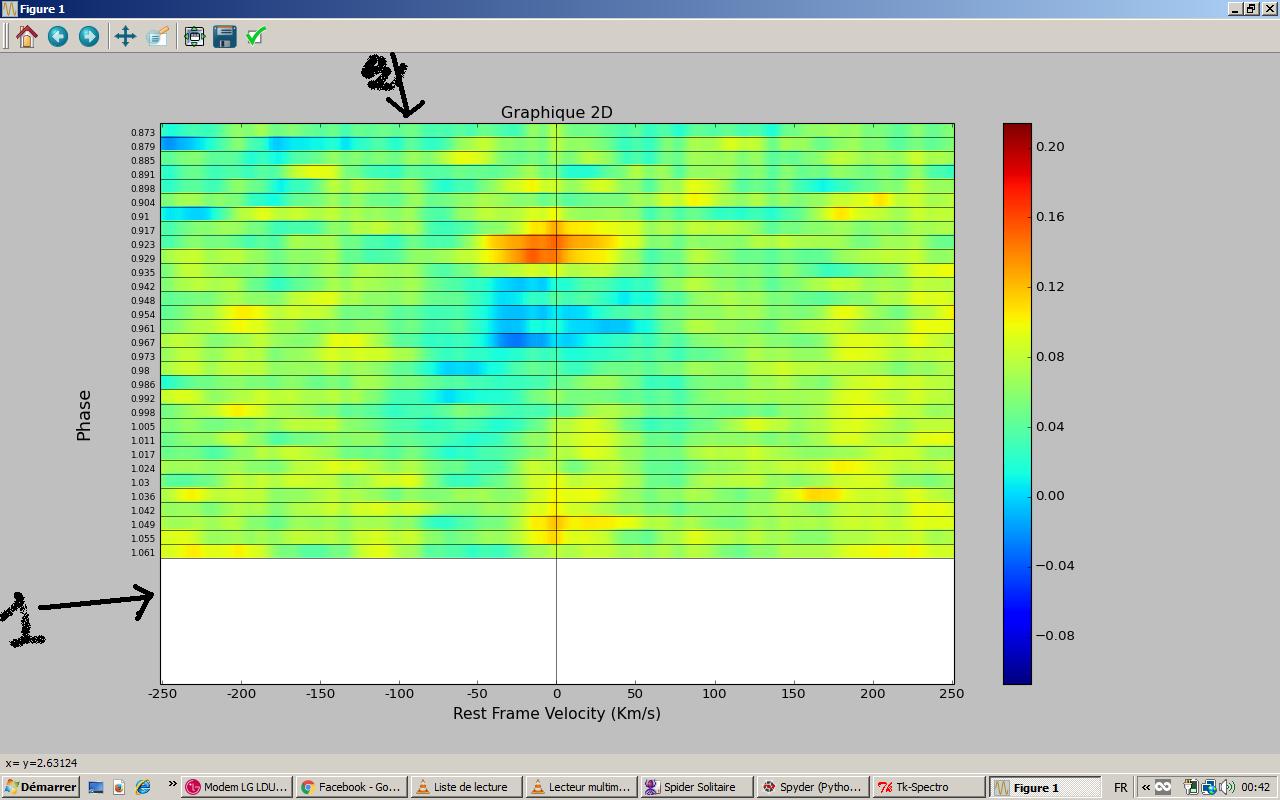Switch to Facebook Chrome taskbar window
The width and height of the screenshot is (1280, 800).
352,787
